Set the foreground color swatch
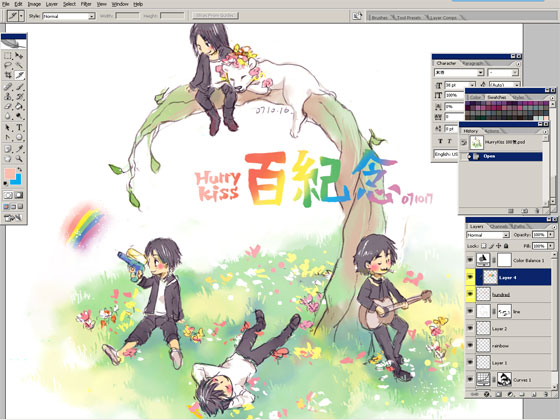Viewport: 560px width, 420px height. 10,174
